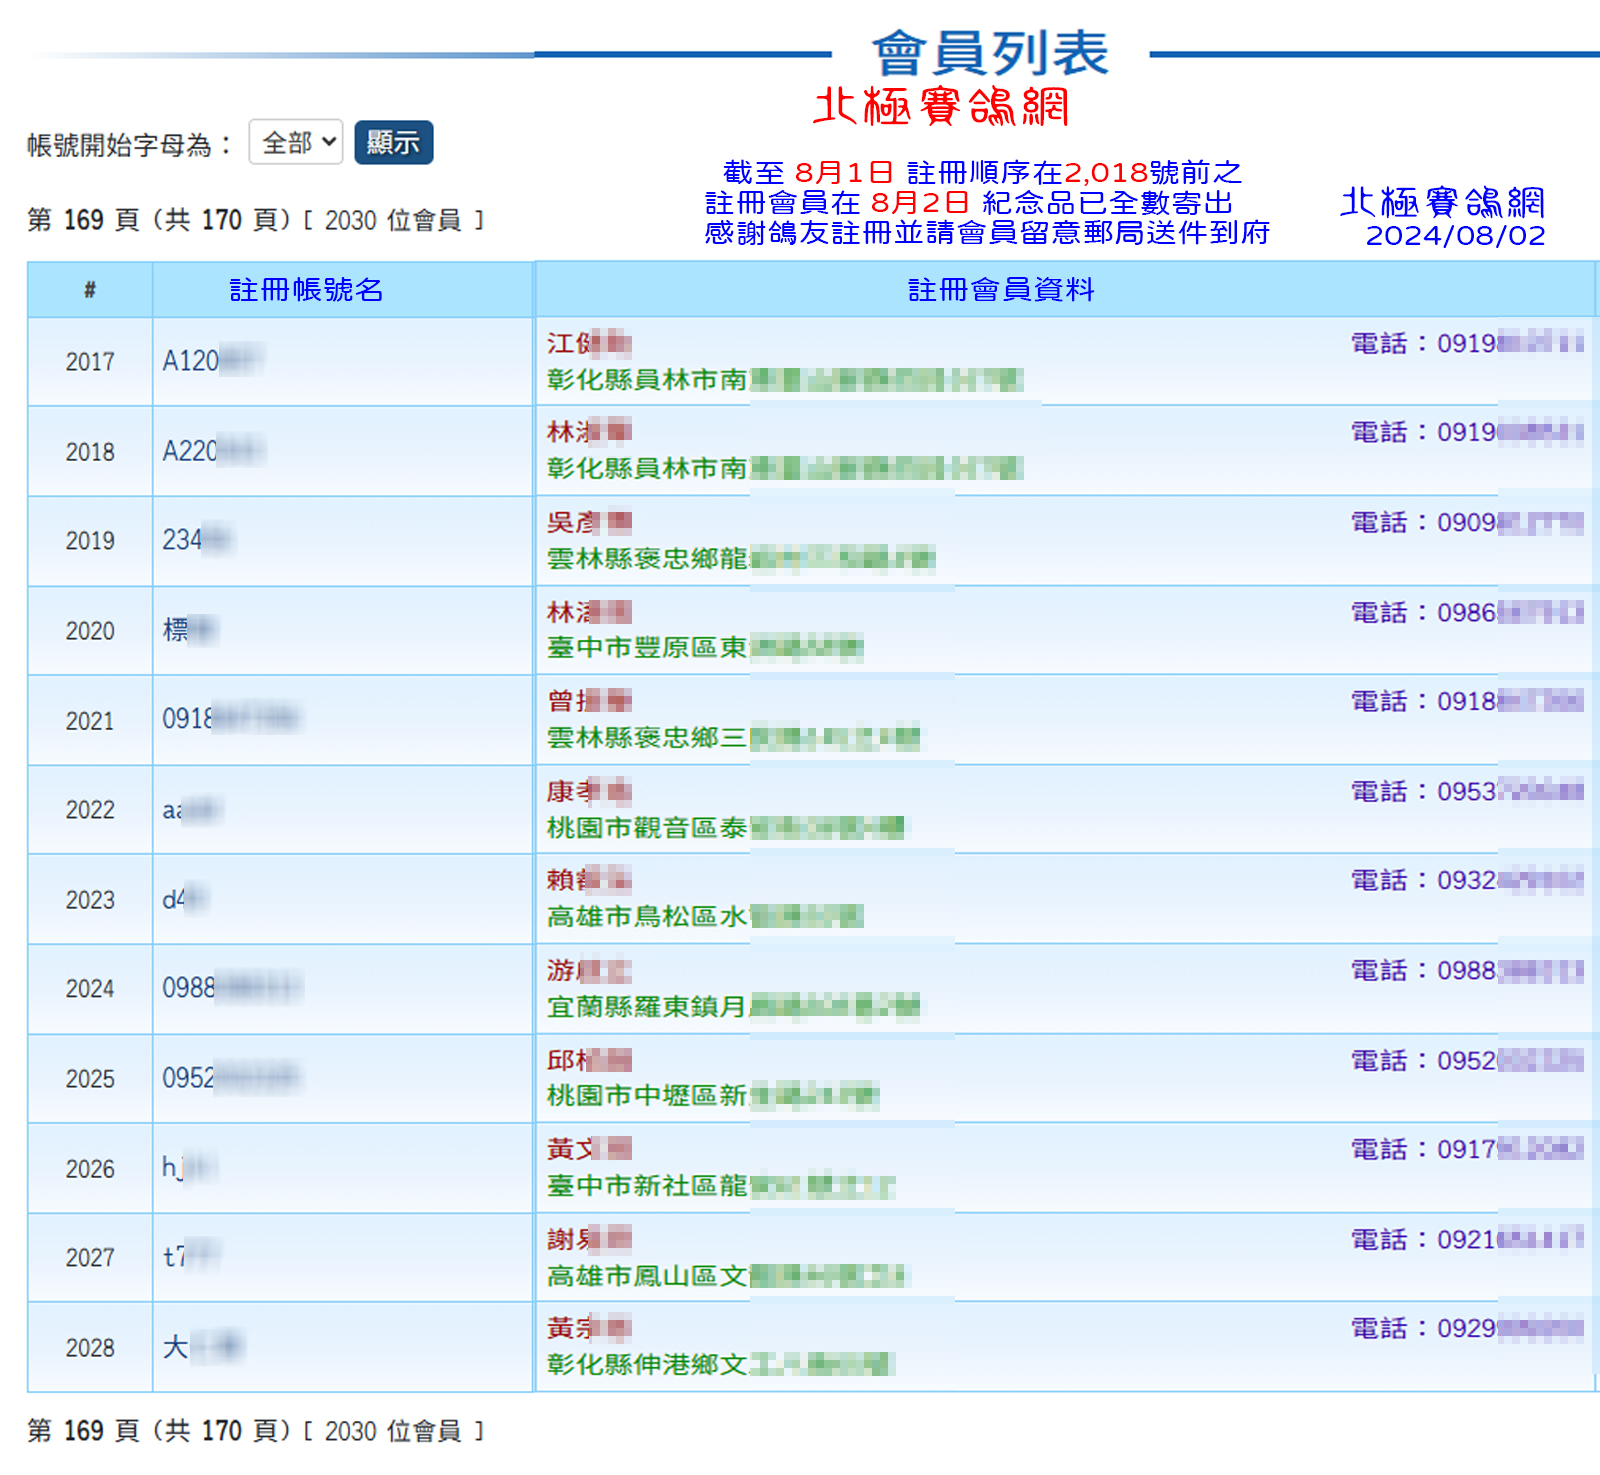Click the red 北極賽鴿網 logo text
This screenshot has width=1600, height=1475.
tap(941, 106)
